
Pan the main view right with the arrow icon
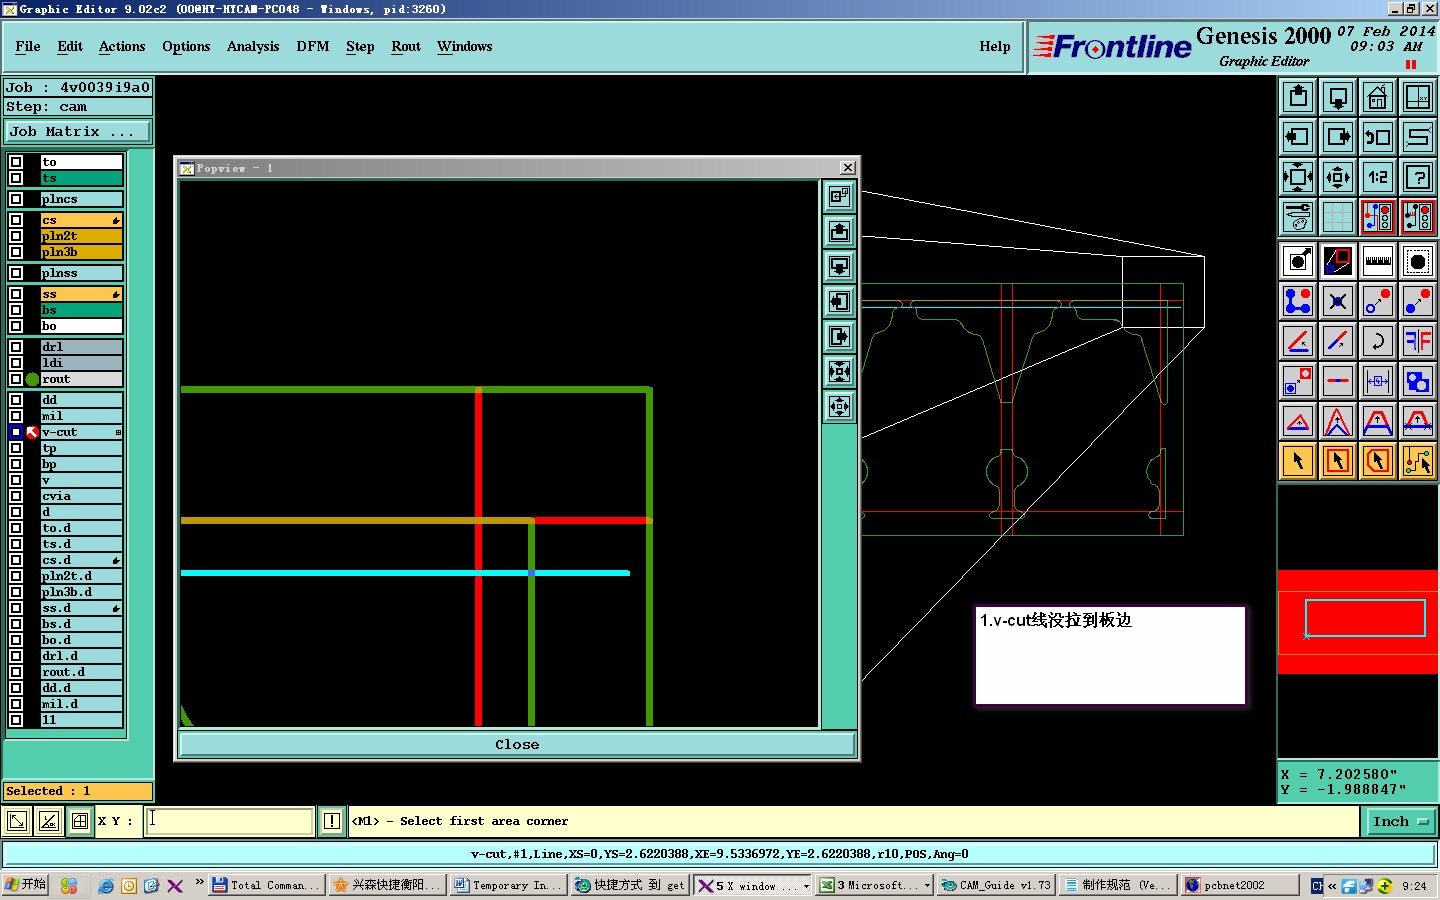point(1338,137)
